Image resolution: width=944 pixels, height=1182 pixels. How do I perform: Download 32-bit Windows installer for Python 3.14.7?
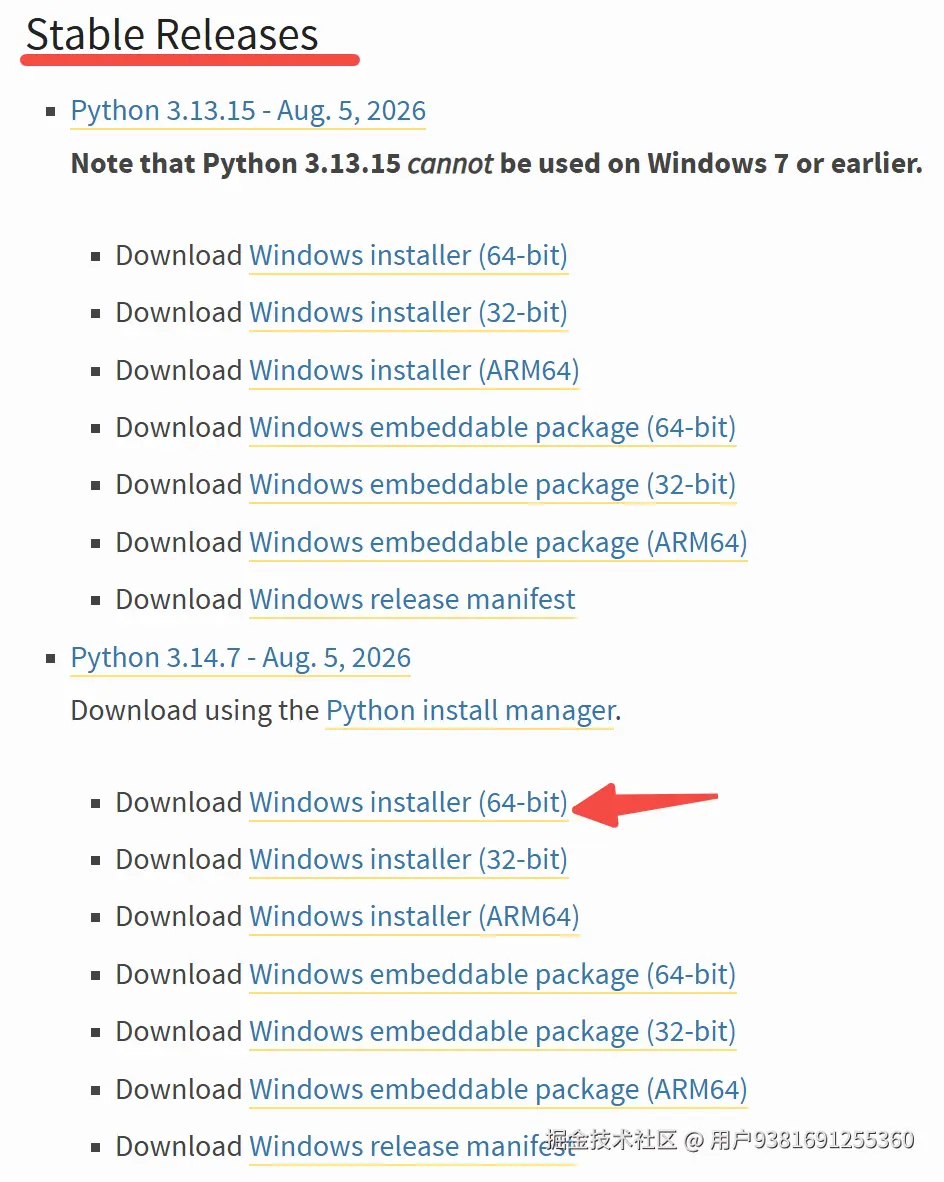tap(408, 860)
